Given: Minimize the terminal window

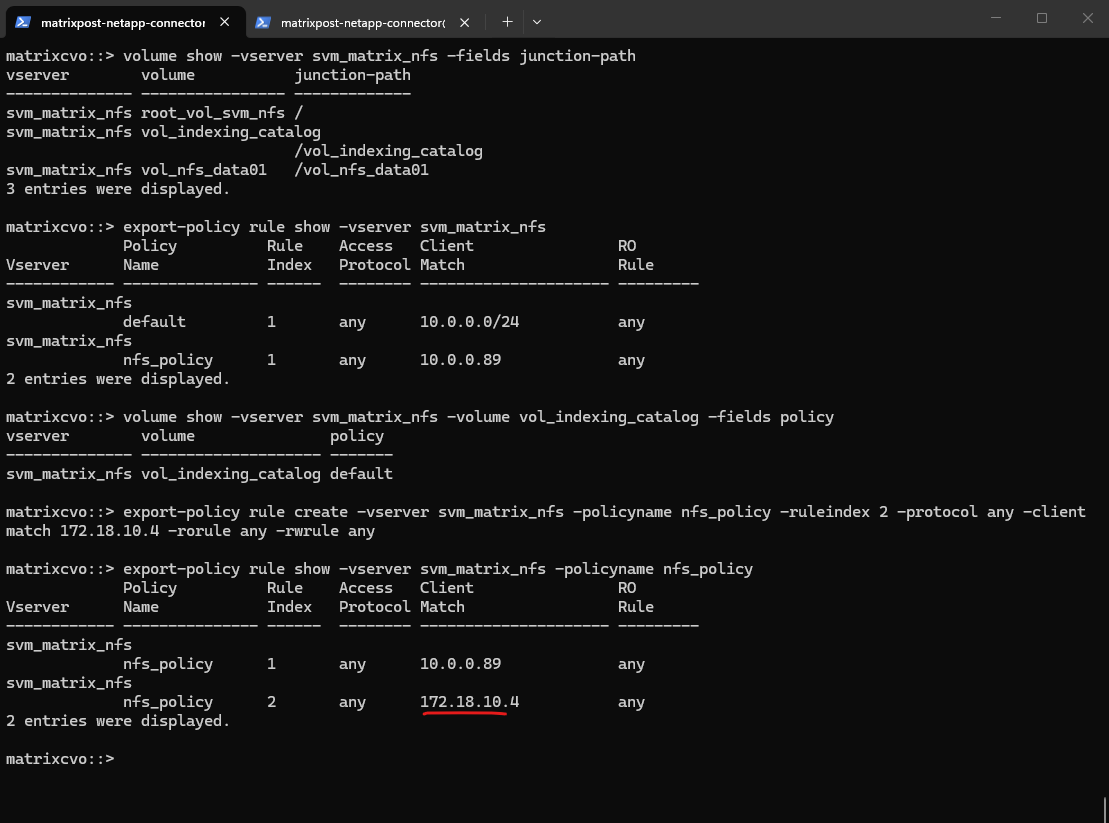Looking at the screenshot, I should coord(995,18).
